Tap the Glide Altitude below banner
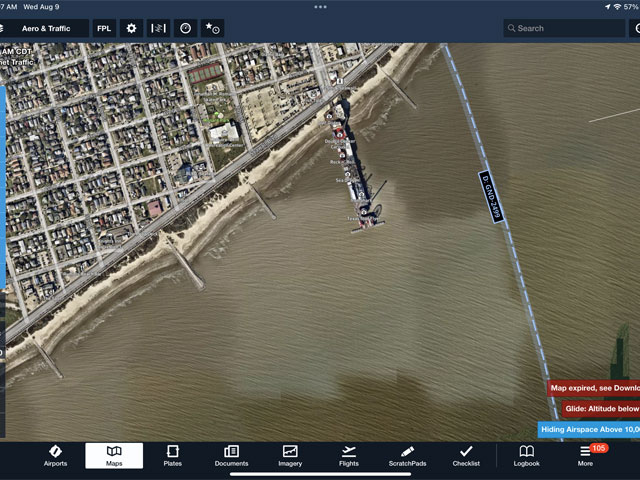Viewport: 640px width, 480px height. (601, 409)
